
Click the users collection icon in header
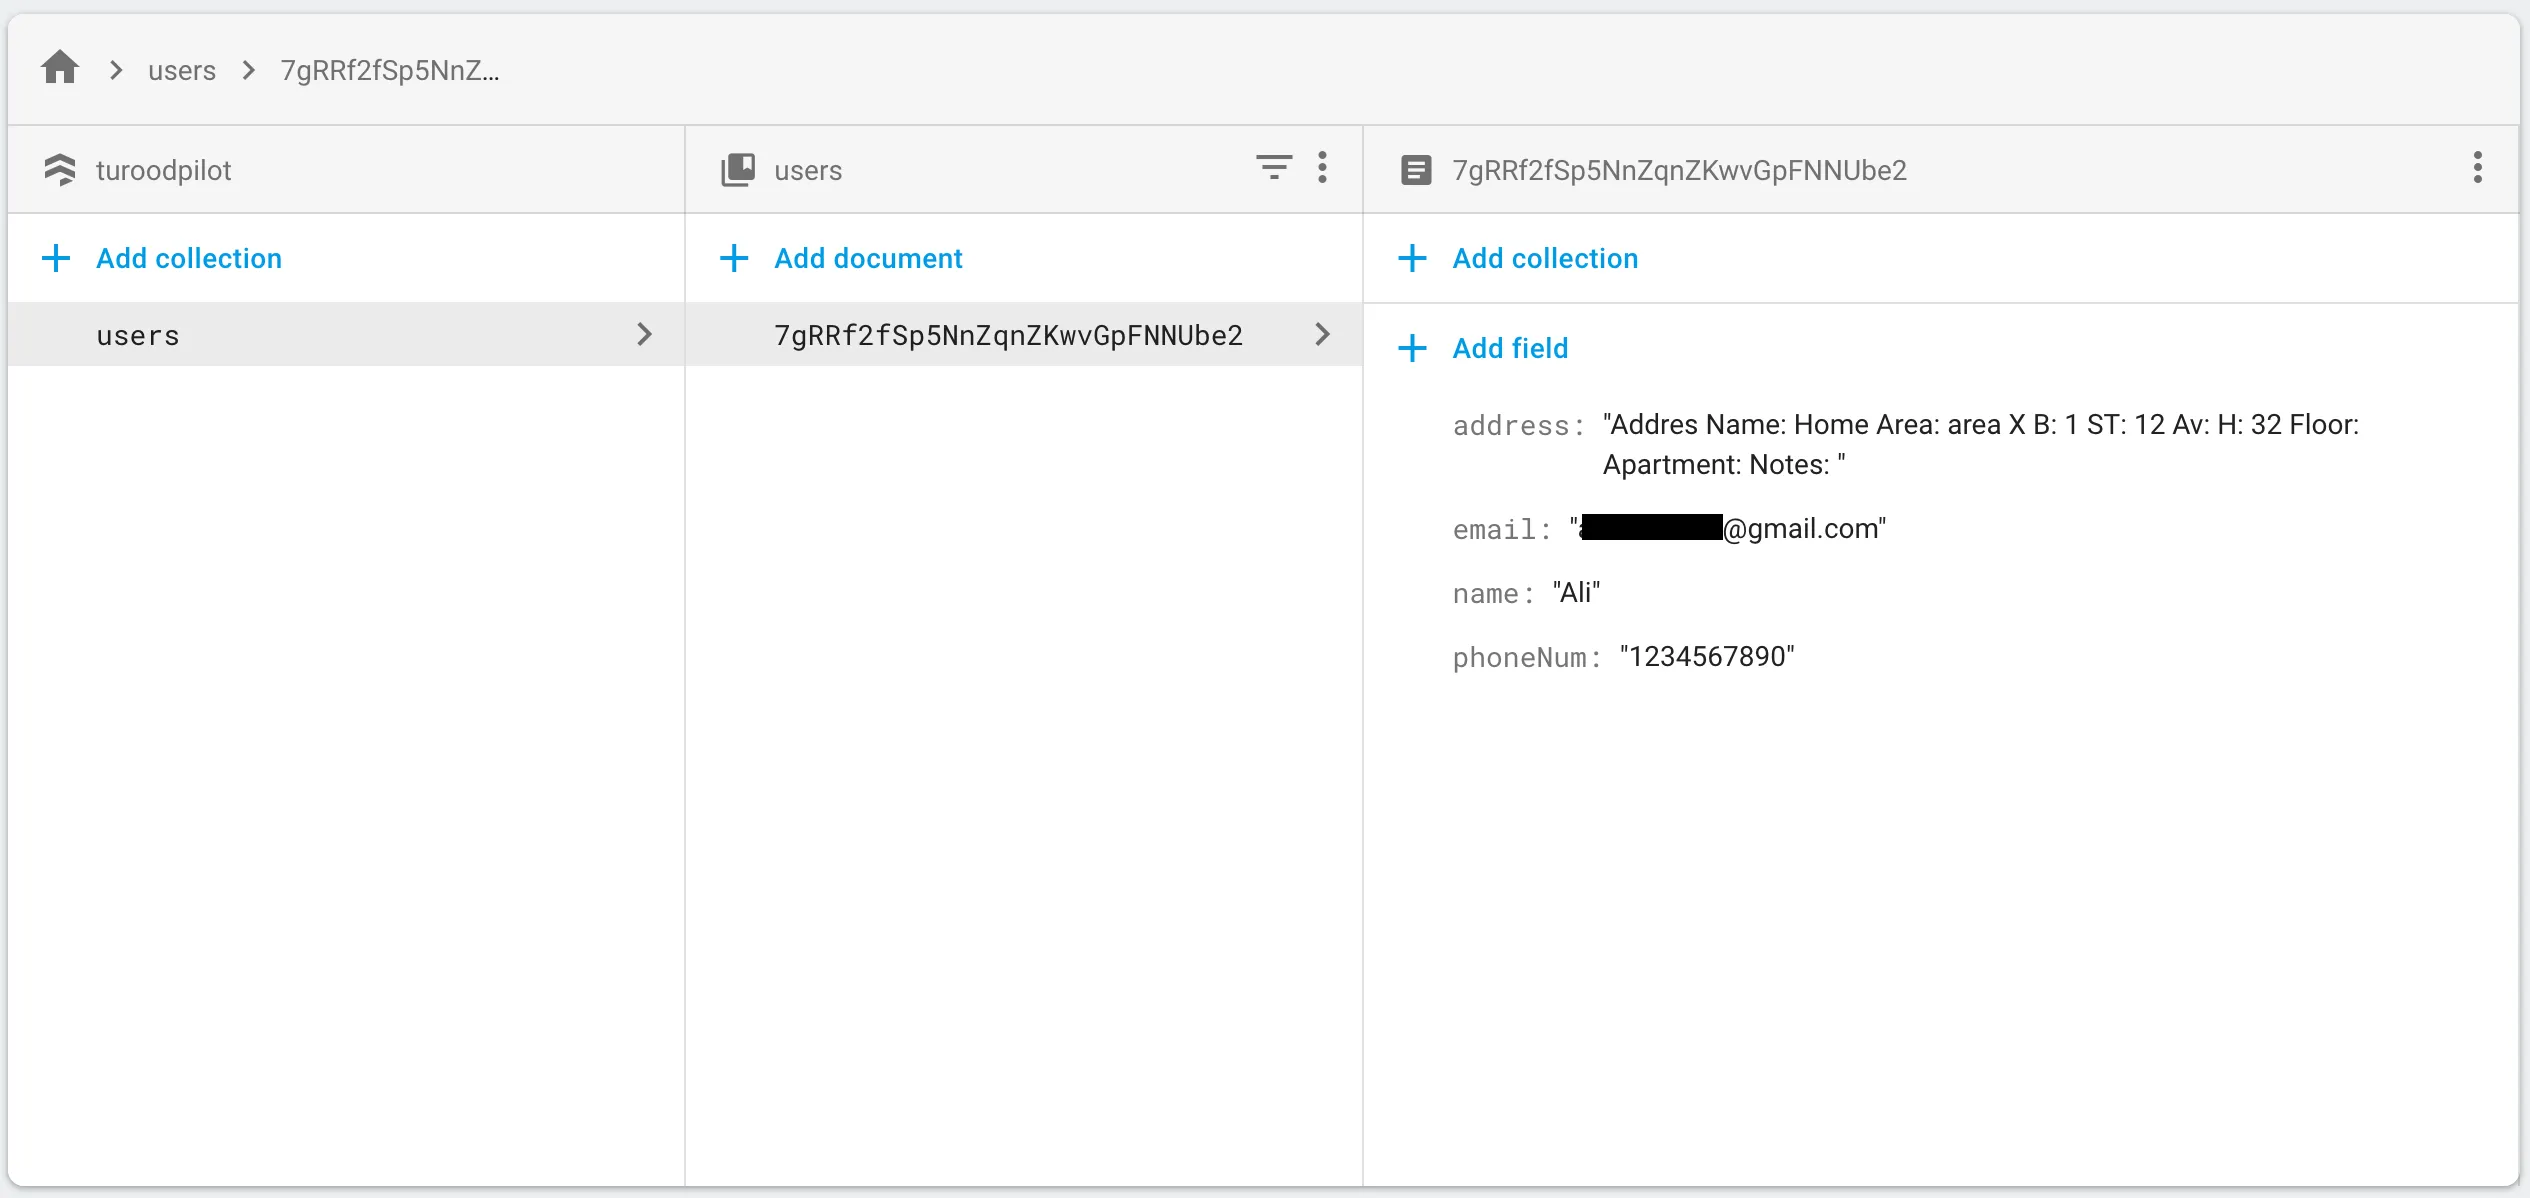(x=738, y=170)
